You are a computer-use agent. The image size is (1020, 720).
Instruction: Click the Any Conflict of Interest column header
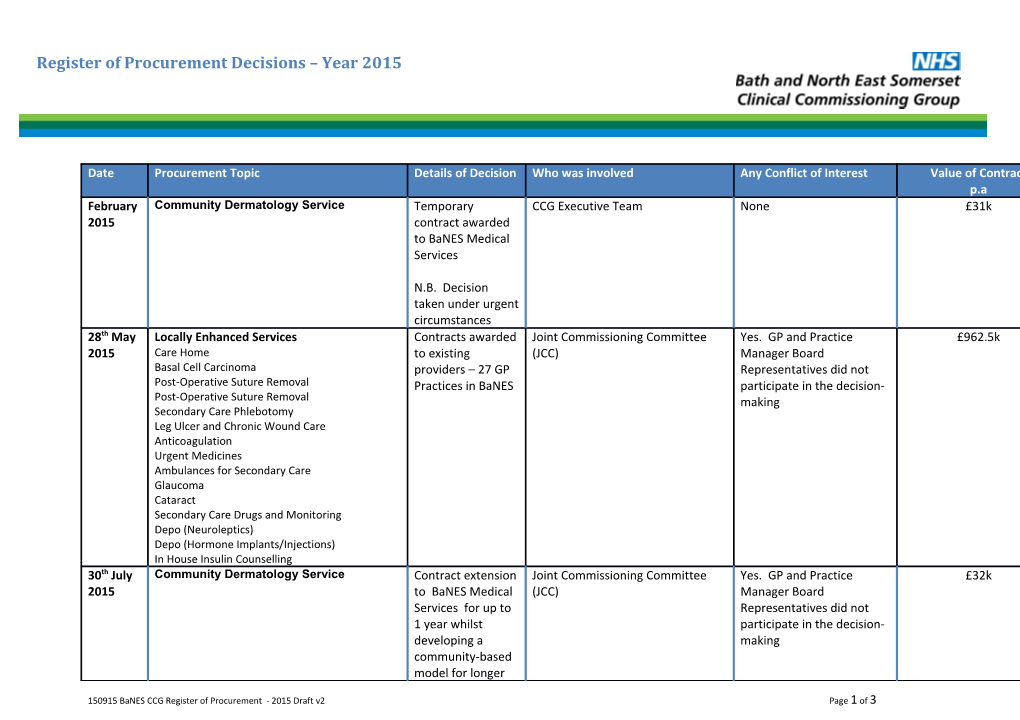(803, 173)
